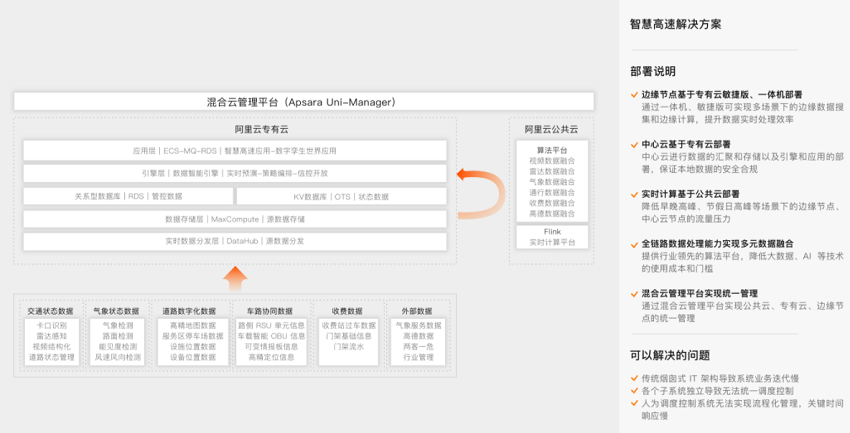This screenshot has width=850, height=433.
Task: Click 可变情报板信息 item
Action: [271, 347]
